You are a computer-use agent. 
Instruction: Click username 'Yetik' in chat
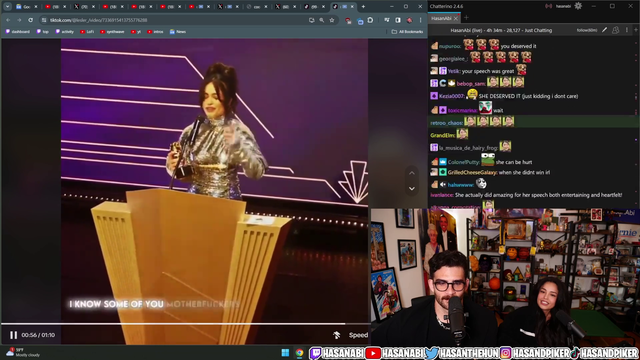pos(454,71)
